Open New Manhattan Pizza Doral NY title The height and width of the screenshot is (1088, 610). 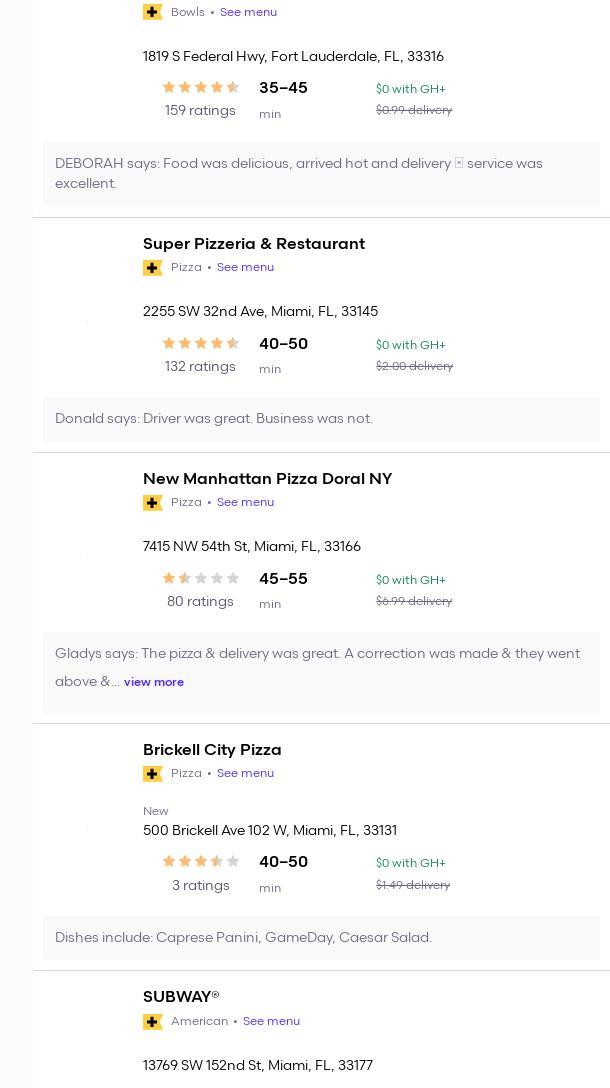click(267, 479)
